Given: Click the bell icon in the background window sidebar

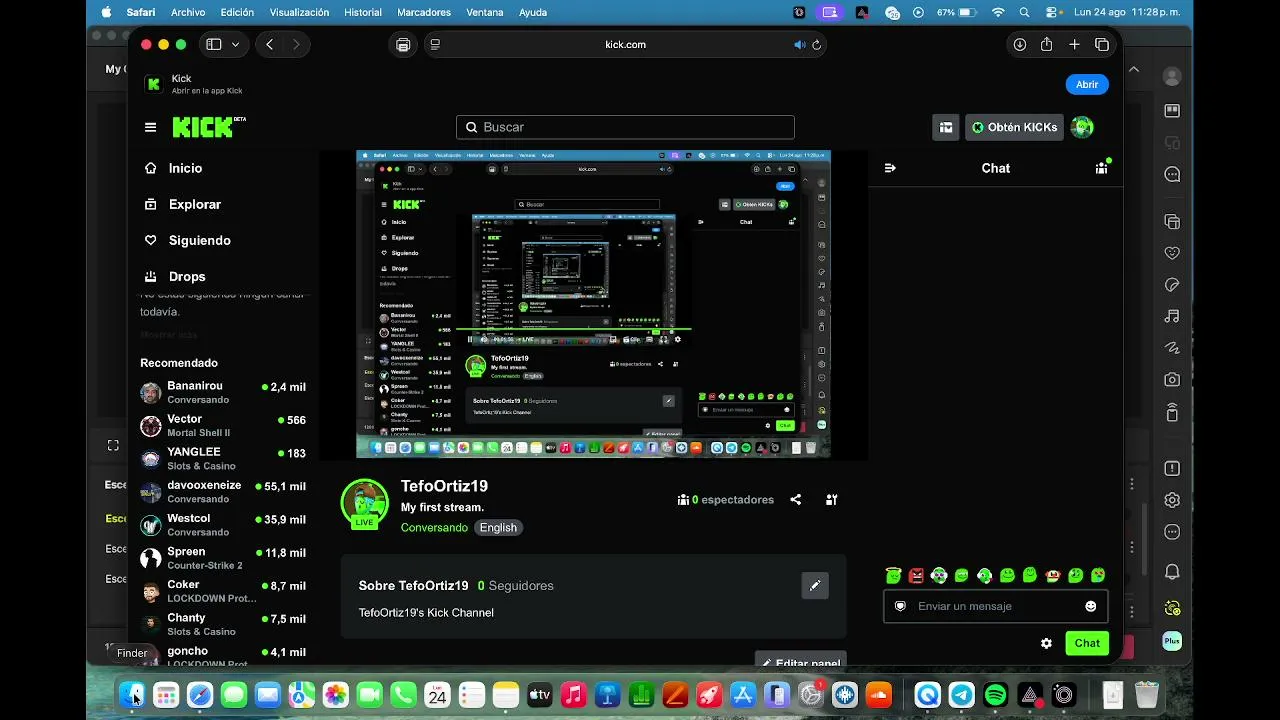Looking at the screenshot, I should [1172, 572].
